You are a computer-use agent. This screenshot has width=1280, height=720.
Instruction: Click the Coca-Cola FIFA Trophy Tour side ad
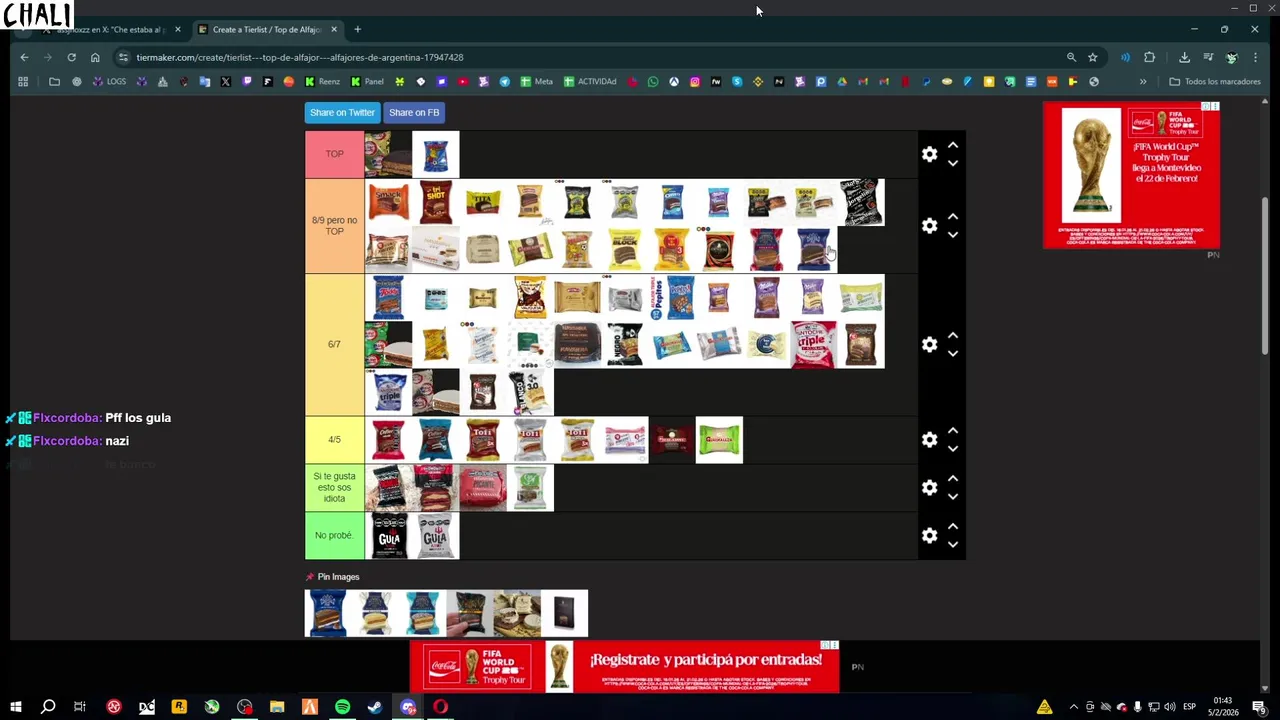(x=1131, y=175)
